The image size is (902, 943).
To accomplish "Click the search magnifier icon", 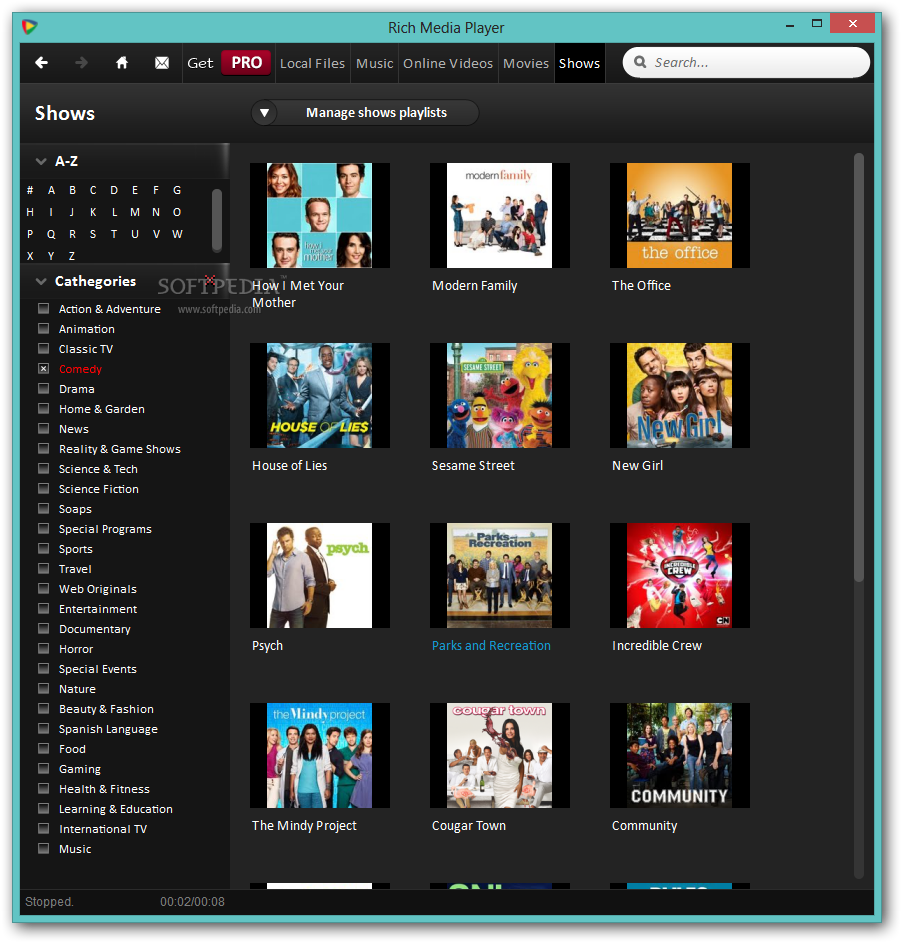I will 640,62.
